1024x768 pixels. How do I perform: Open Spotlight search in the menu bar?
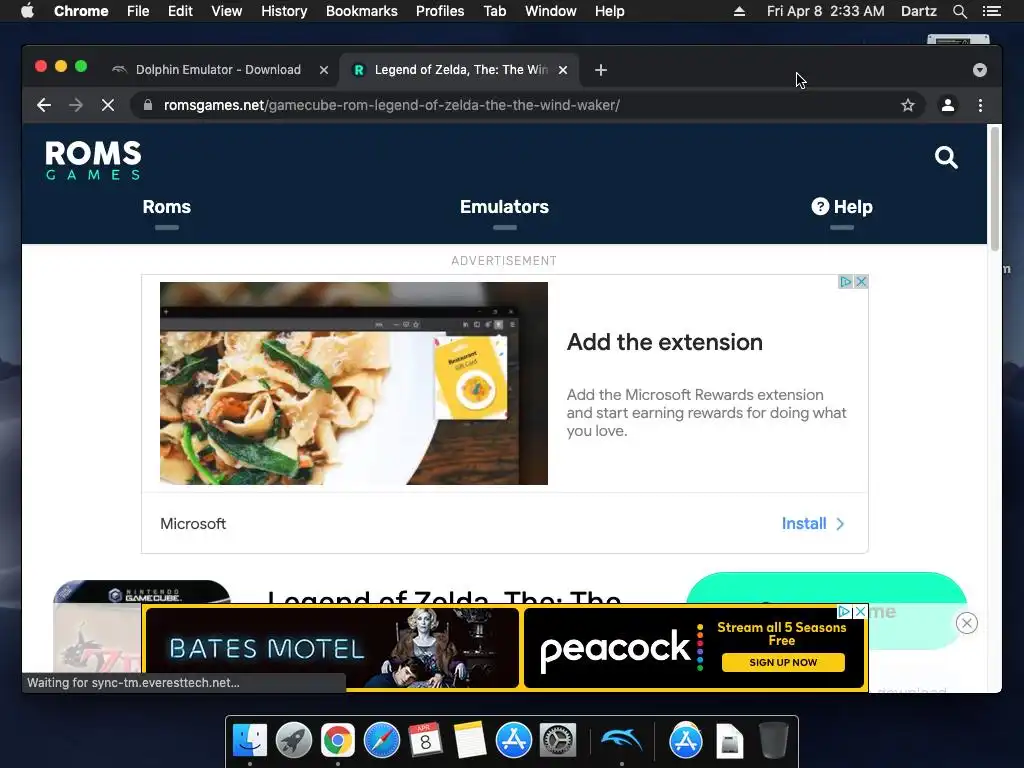coord(959,11)
